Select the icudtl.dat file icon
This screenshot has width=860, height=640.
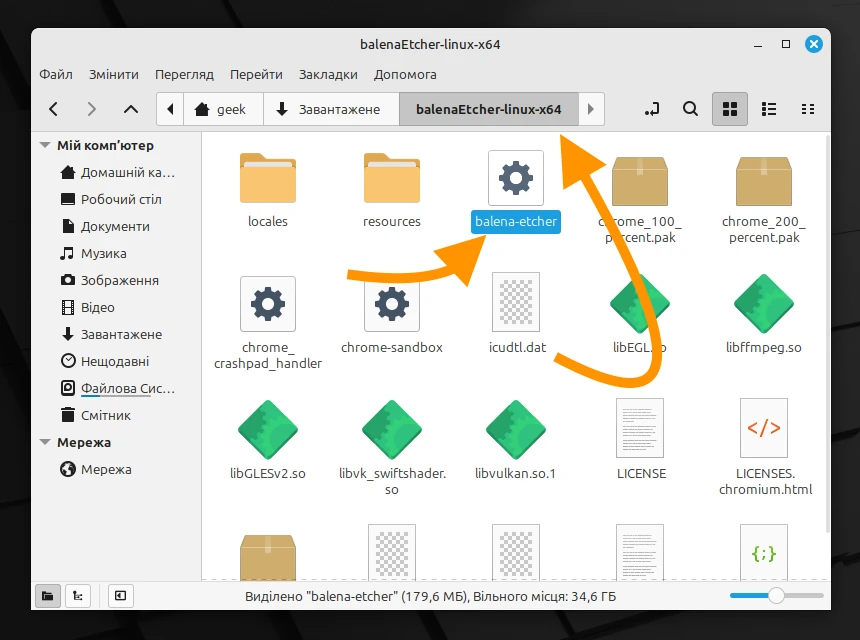[516, 302]
